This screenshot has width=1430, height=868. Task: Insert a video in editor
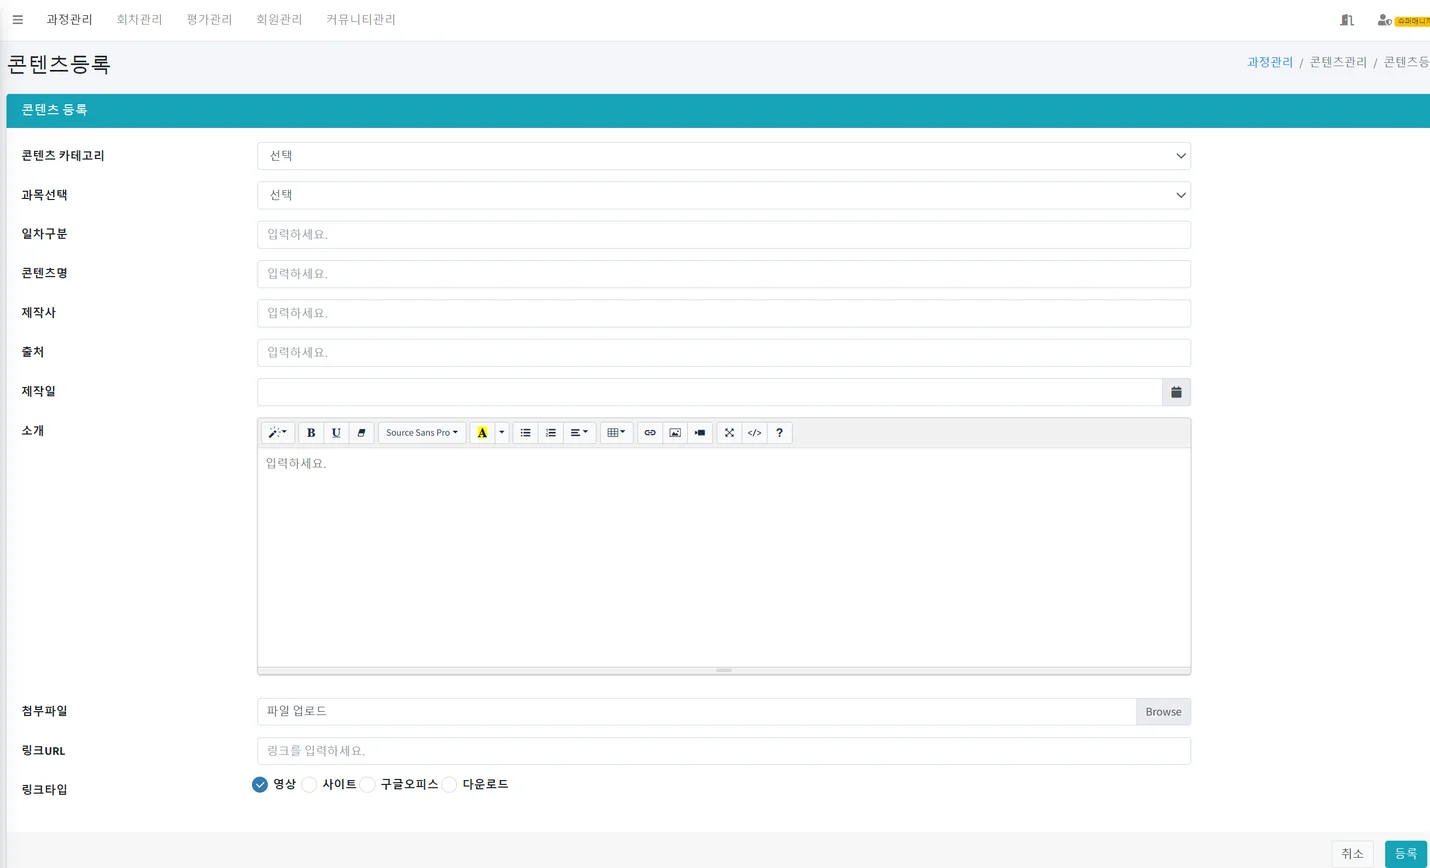click(x=700, y=433)
